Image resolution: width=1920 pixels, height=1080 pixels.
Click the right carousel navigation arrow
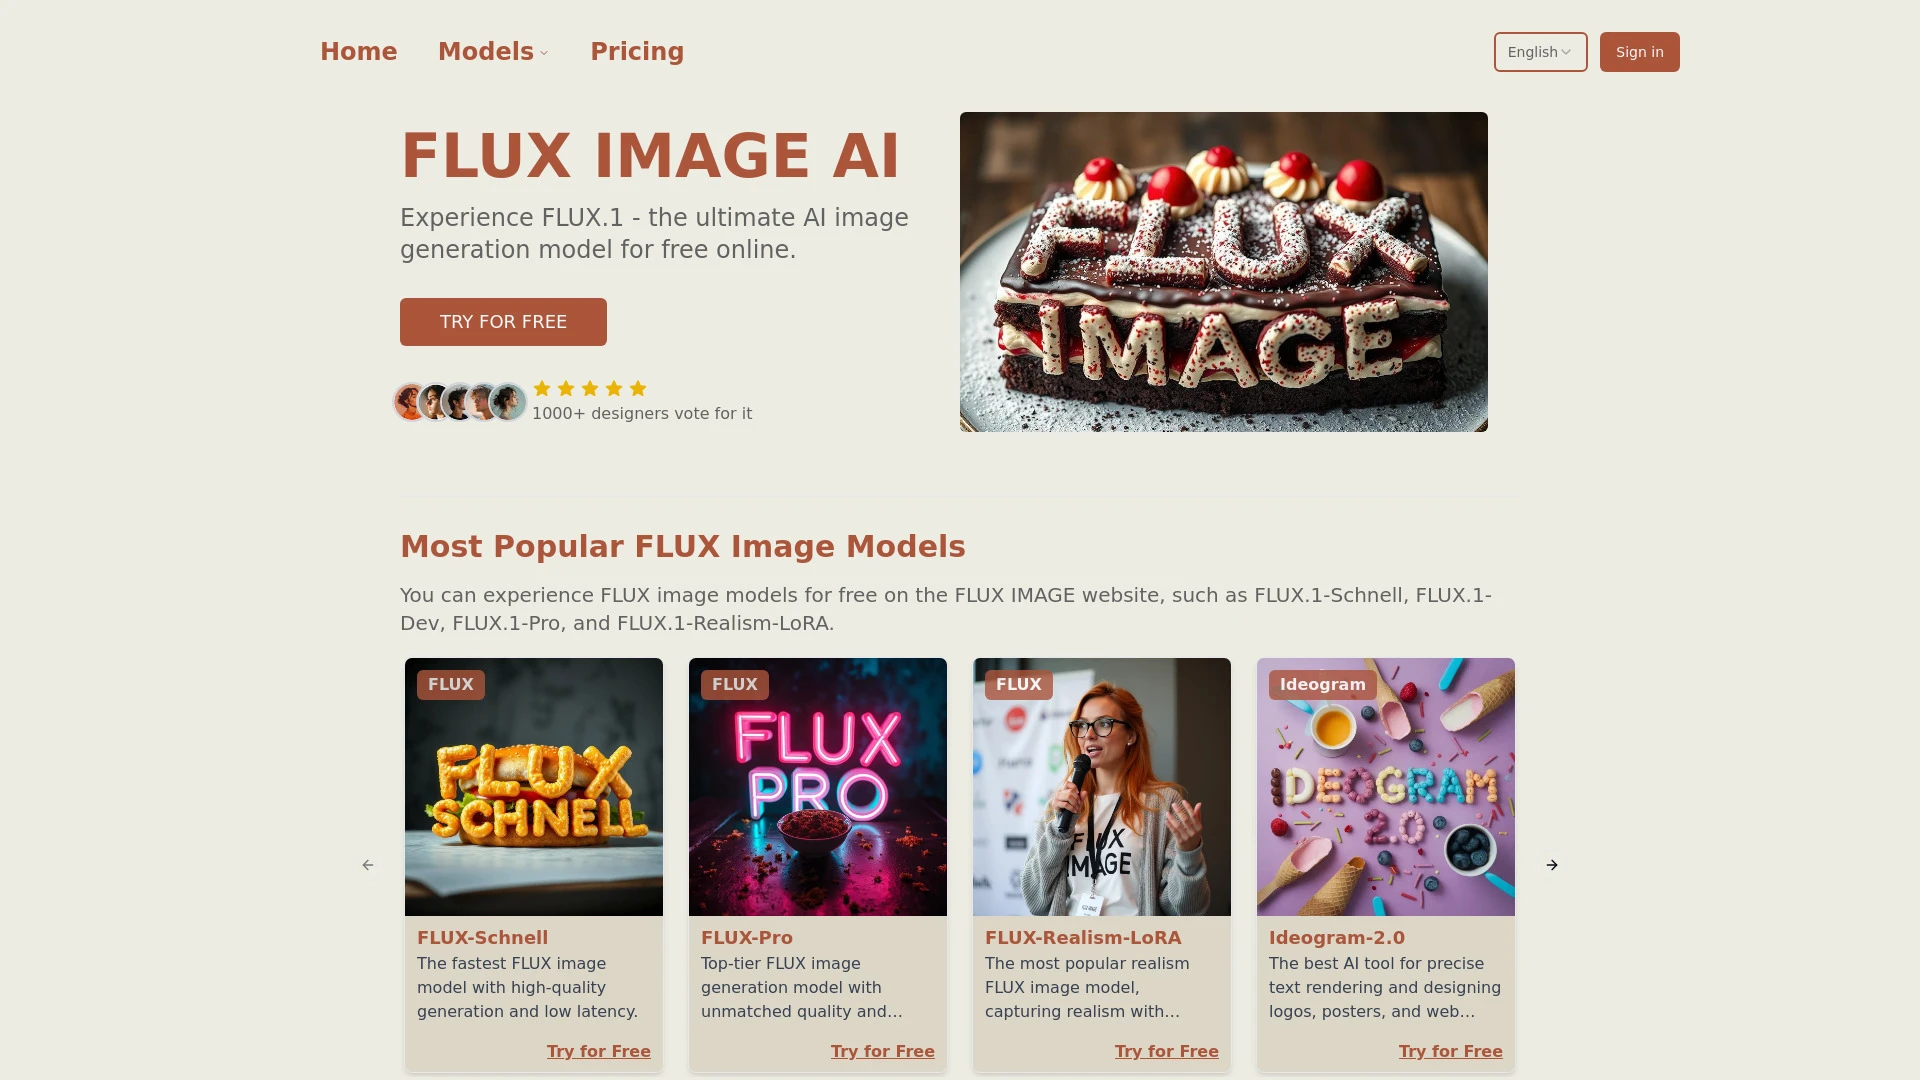(1552, 865)
